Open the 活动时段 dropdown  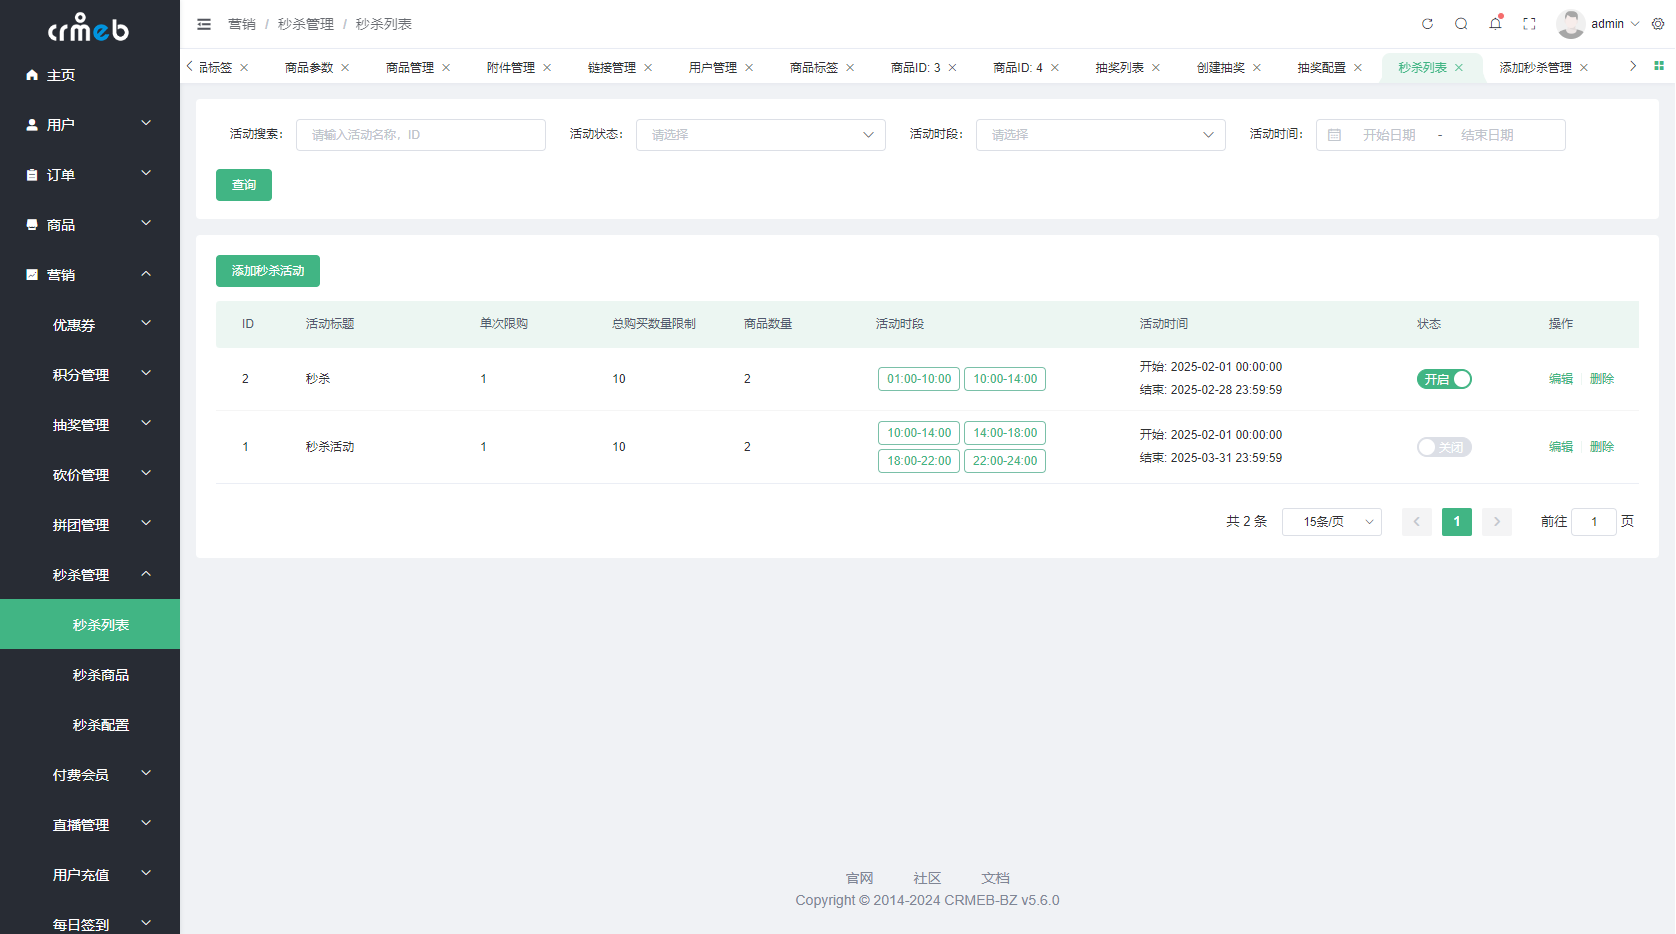pyautogui.click(x=1101, y=135)
